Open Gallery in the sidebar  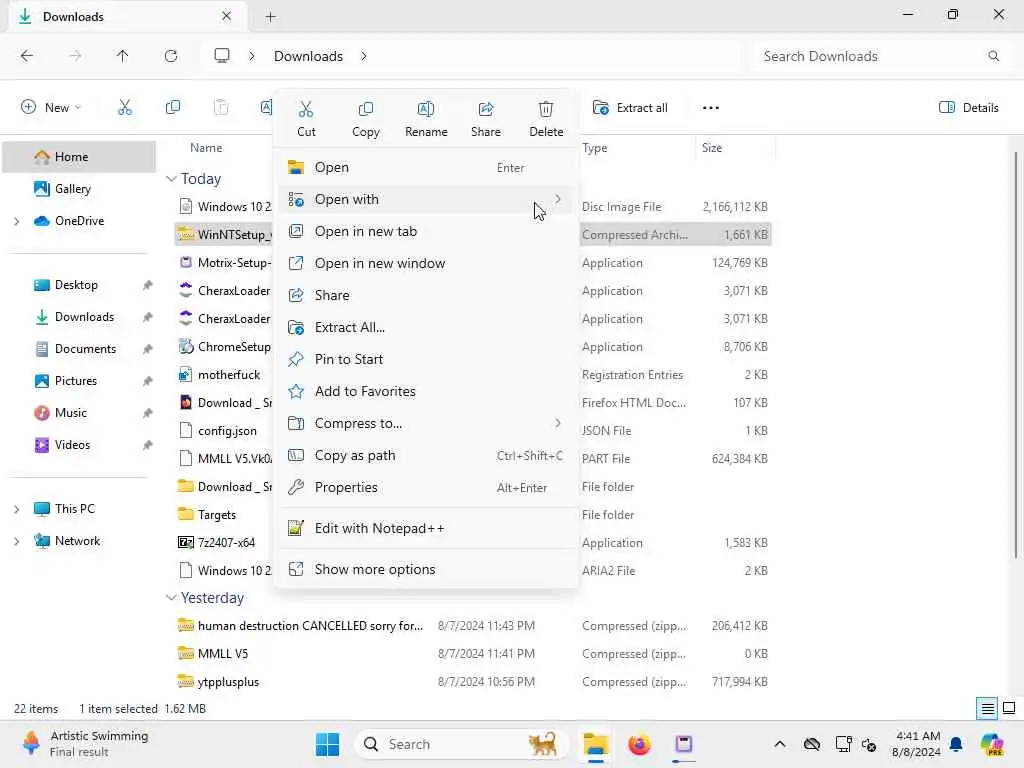[x=80, y=189]
